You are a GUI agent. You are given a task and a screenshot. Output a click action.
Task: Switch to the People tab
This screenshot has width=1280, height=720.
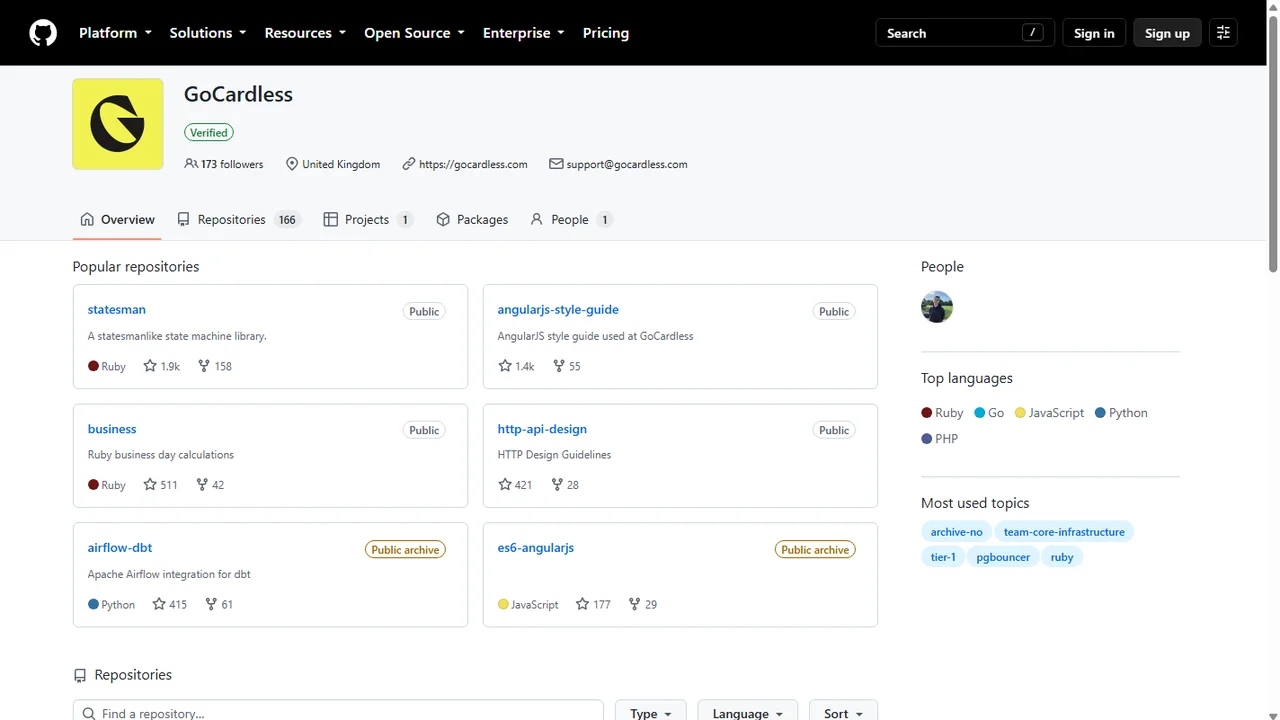point(570,220)
